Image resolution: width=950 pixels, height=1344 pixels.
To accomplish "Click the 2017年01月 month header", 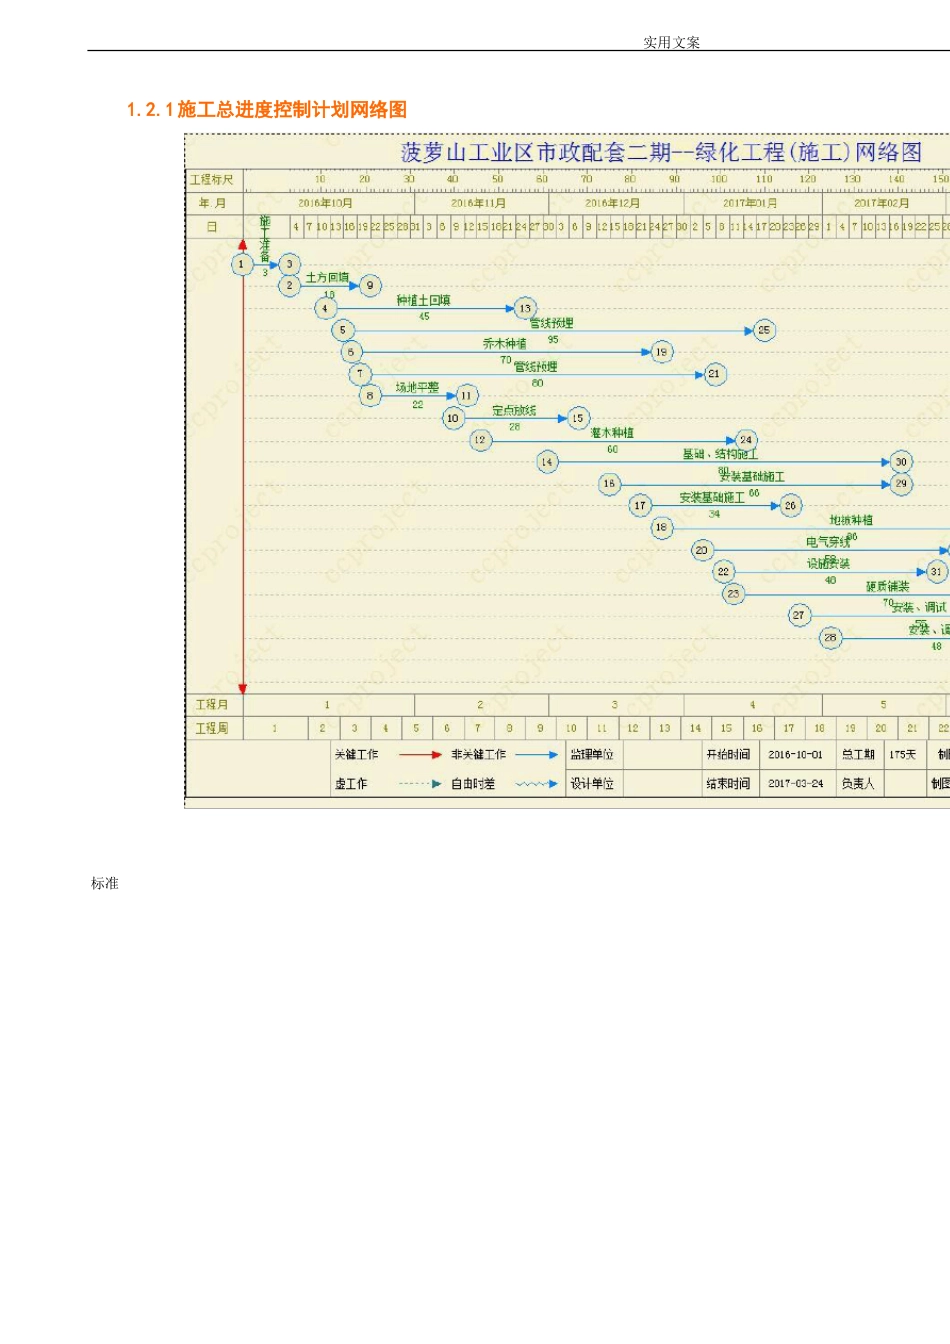I will (750, 203).
